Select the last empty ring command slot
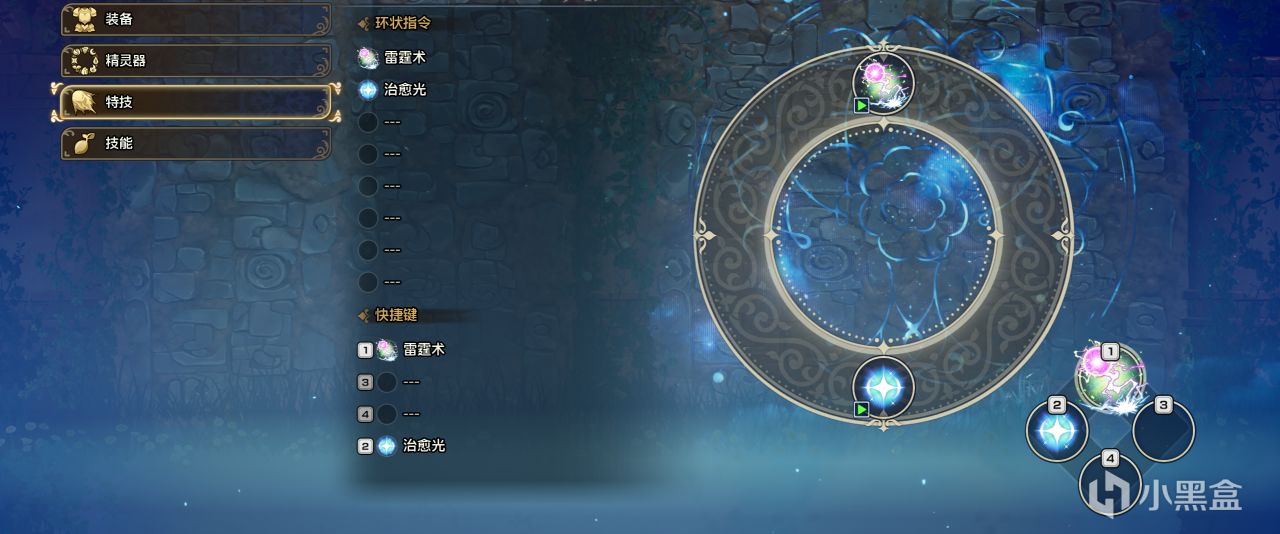 coord(368,282)
